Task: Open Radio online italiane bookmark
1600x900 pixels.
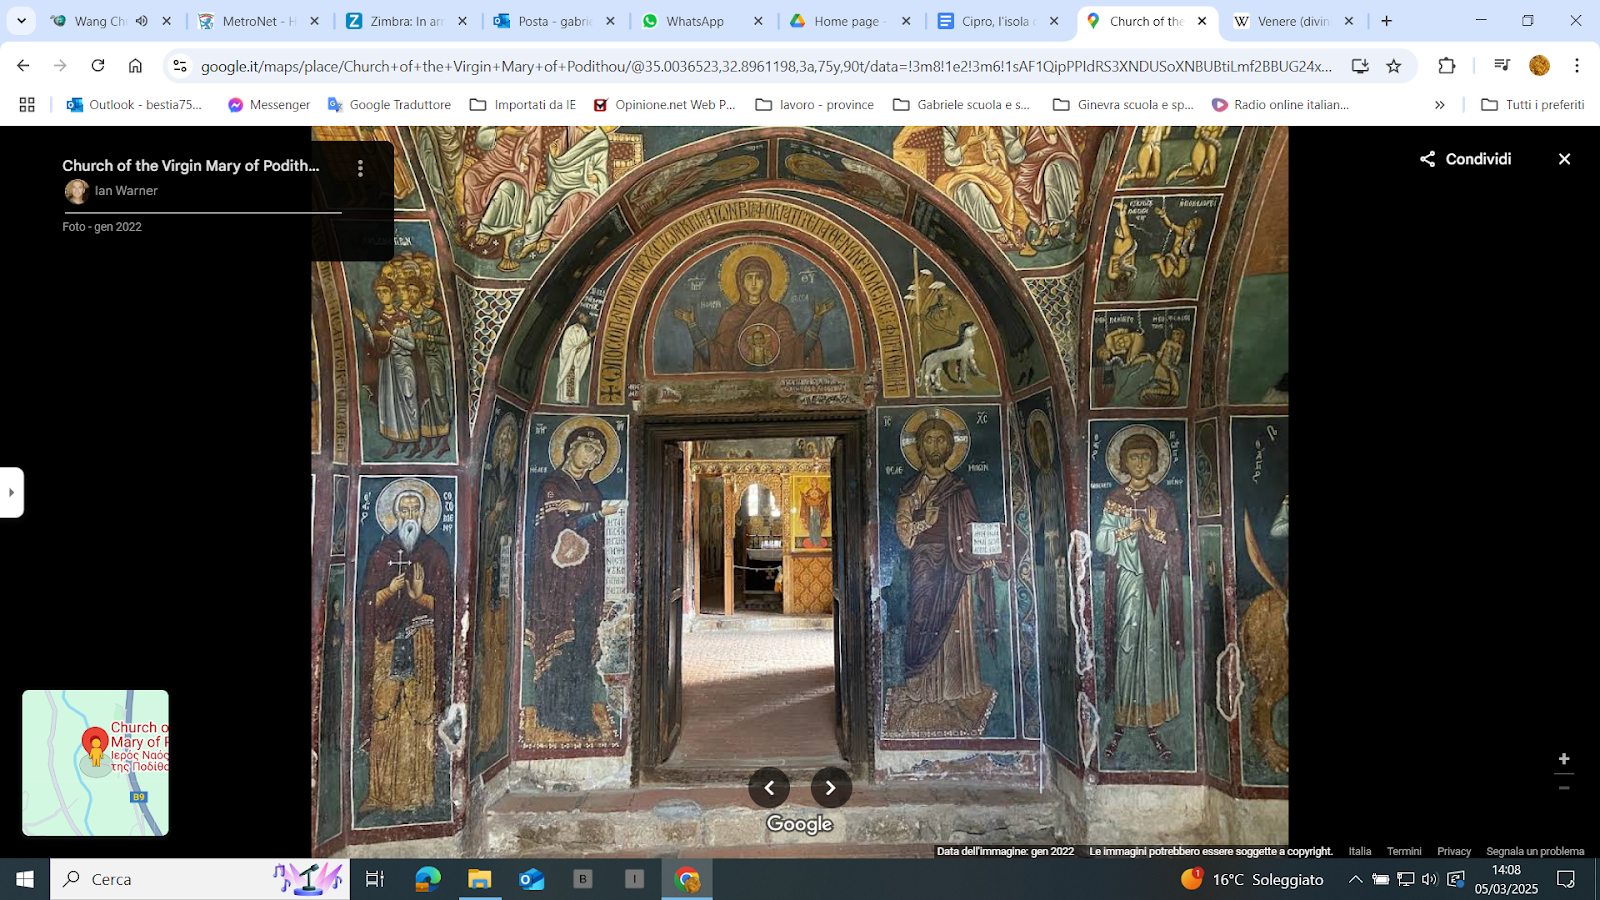Action: pyautogui.click(x=1280, y=105)
